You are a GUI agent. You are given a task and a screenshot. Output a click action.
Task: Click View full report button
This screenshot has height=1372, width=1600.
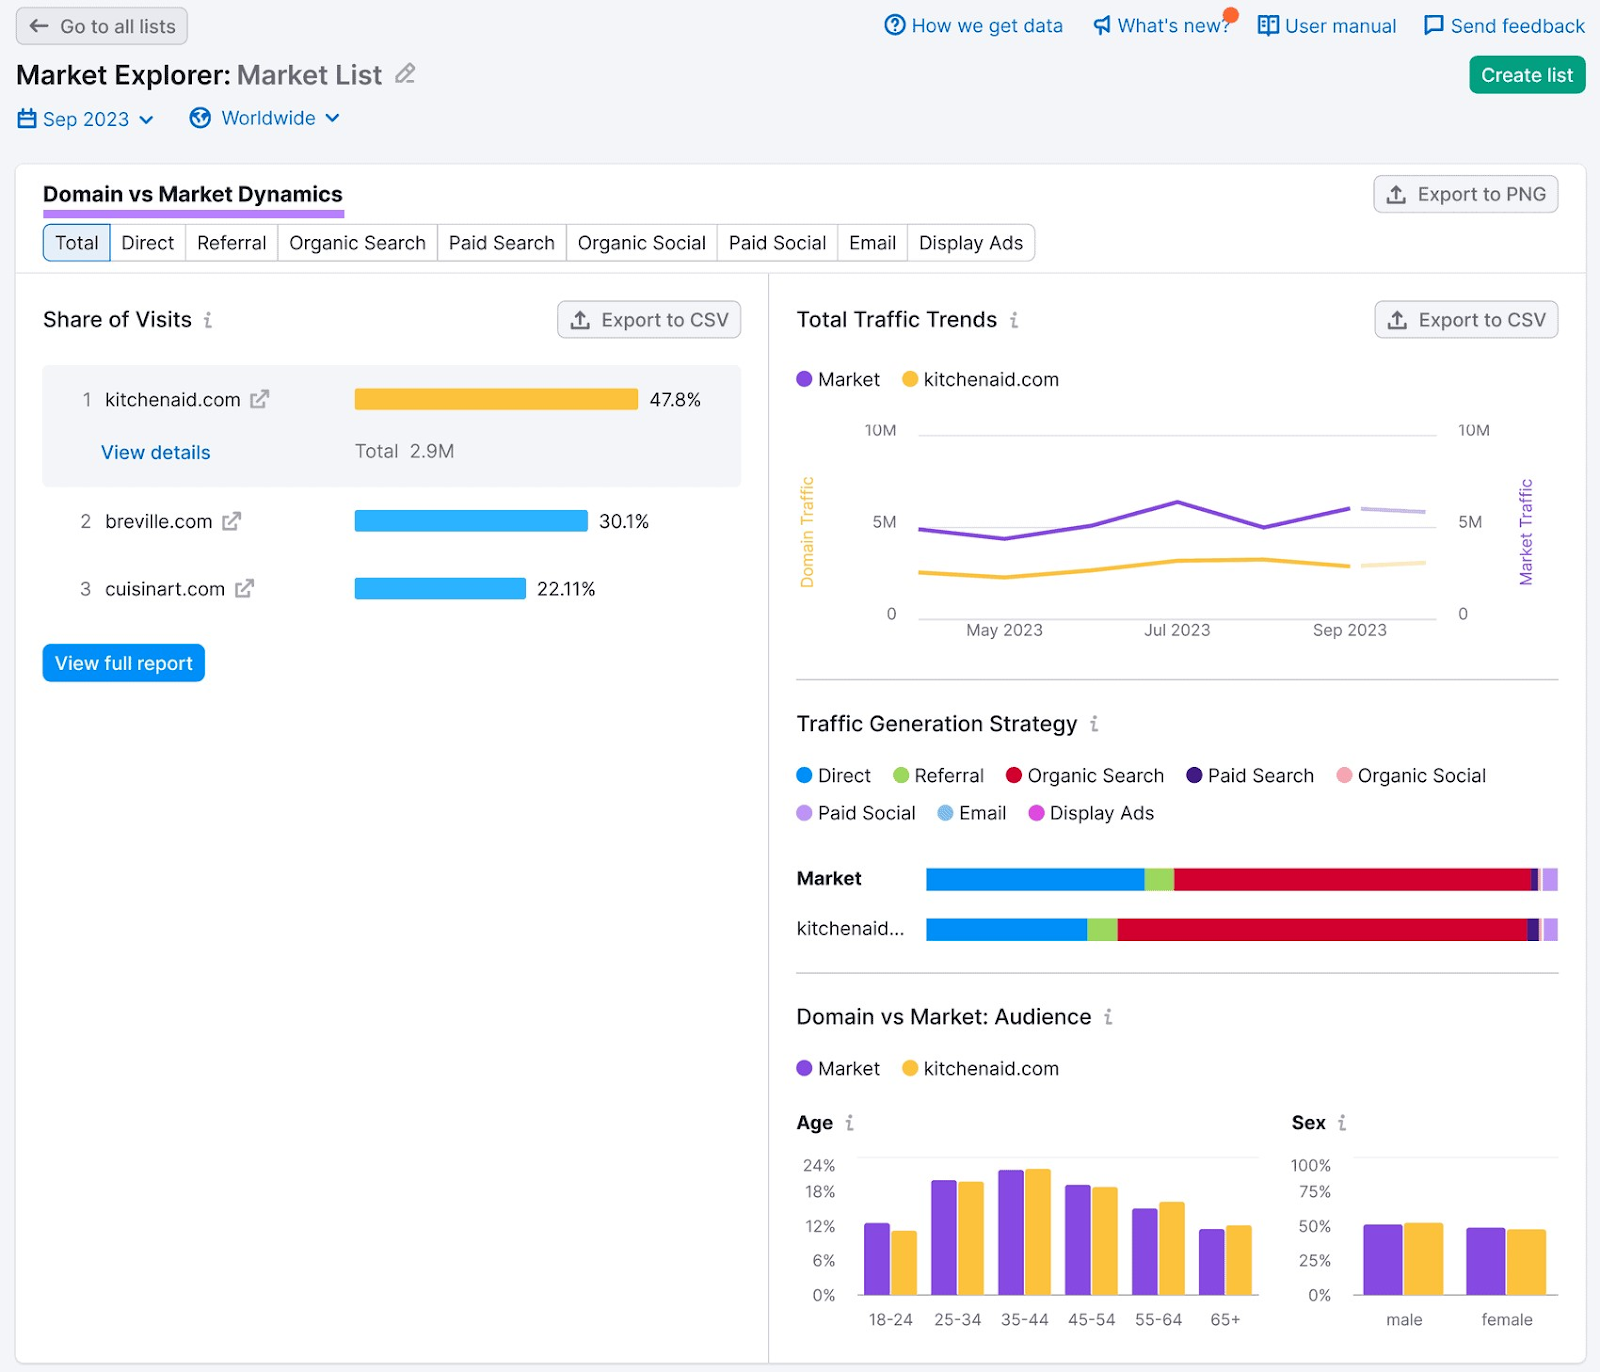[124, 663]
